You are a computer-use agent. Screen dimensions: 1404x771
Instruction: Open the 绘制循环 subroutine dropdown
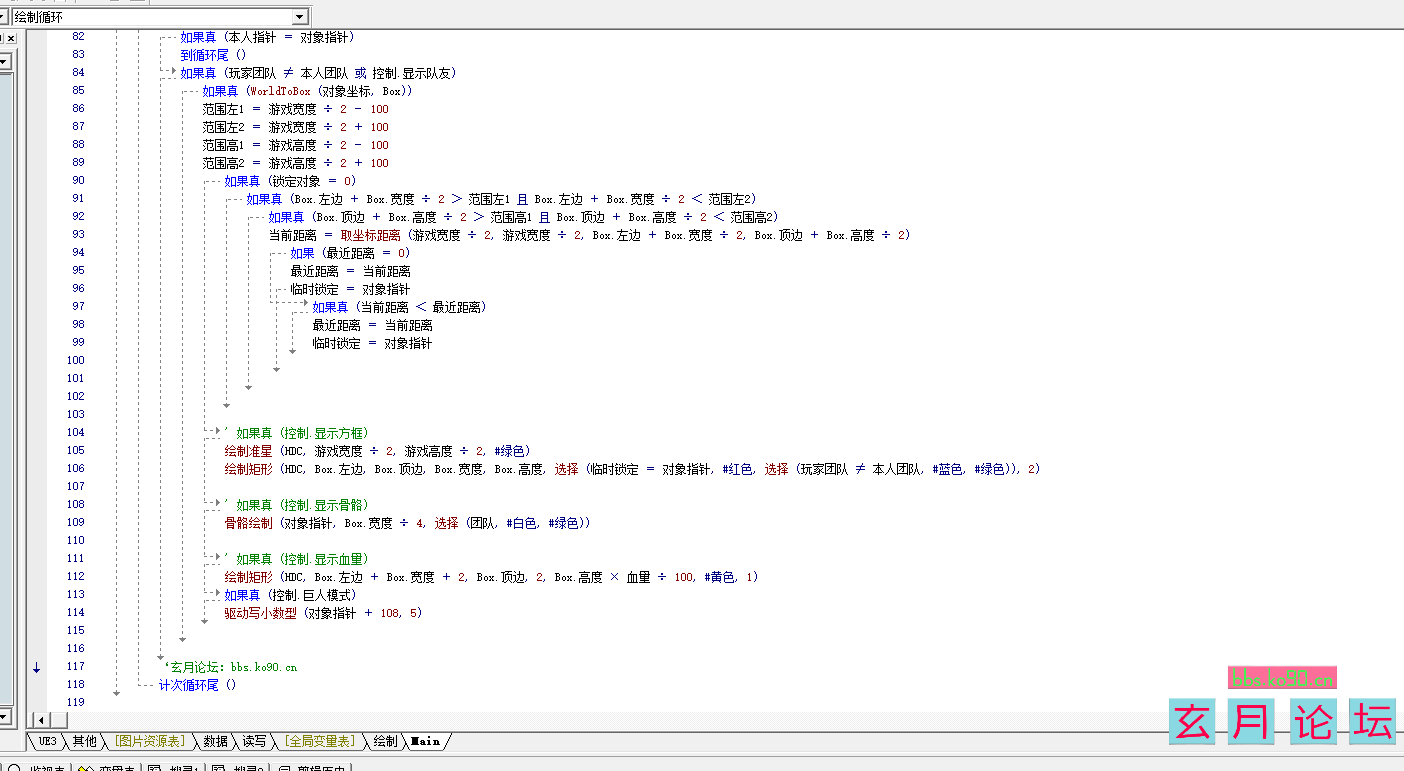tap(299, 17)
